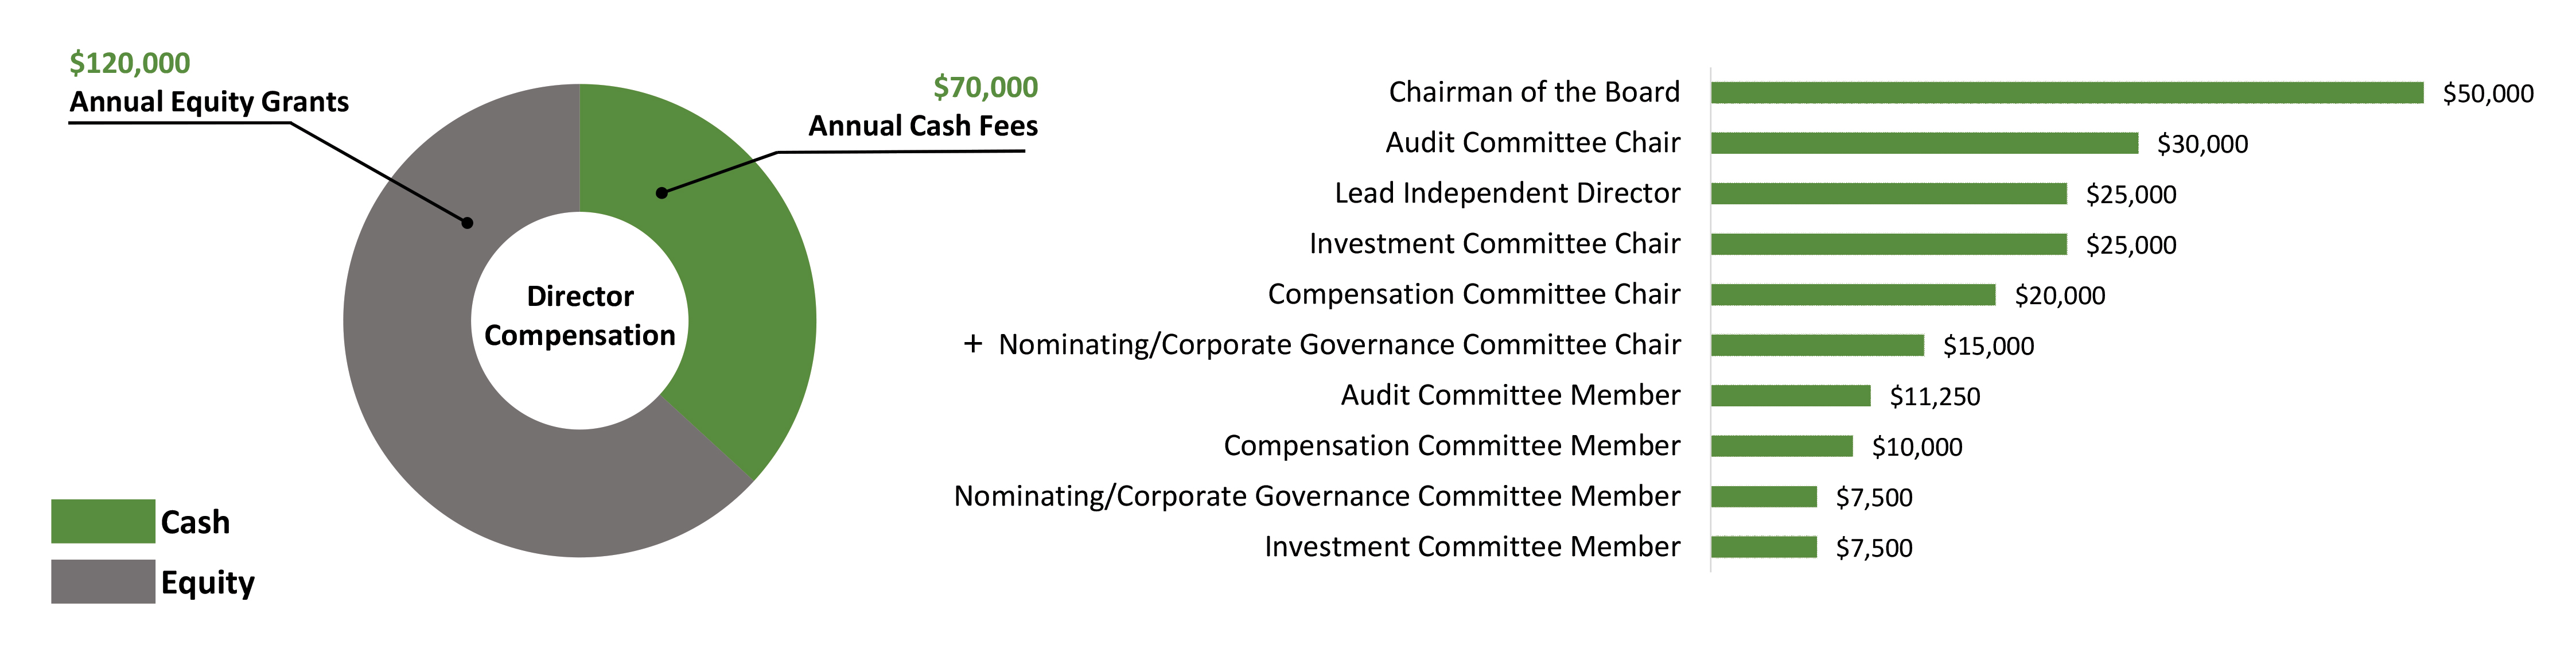Click the Director Compensation center label
The width and height of the screenshot is (2576, 652).
[580, 316]
